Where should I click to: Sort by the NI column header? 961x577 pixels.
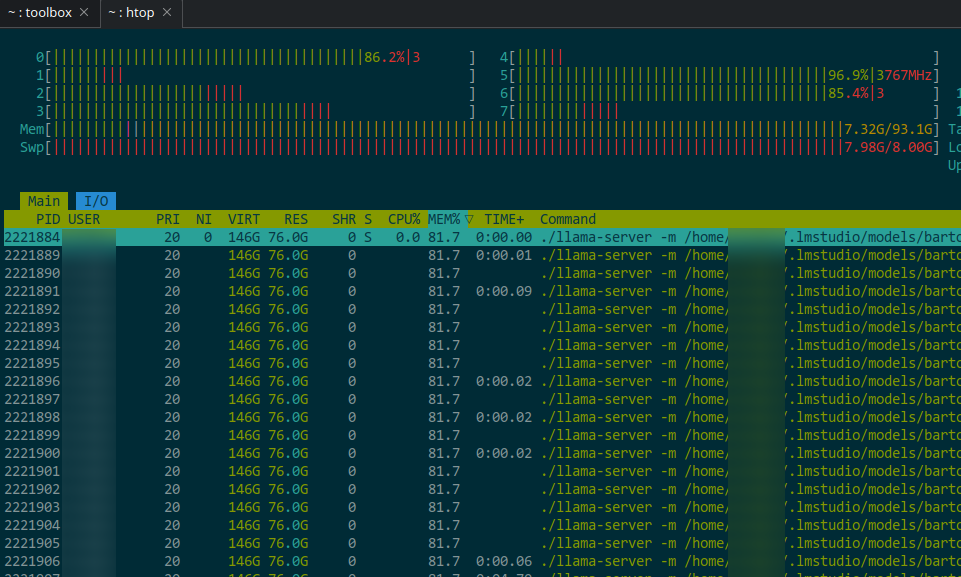click(x=203, y=220)
